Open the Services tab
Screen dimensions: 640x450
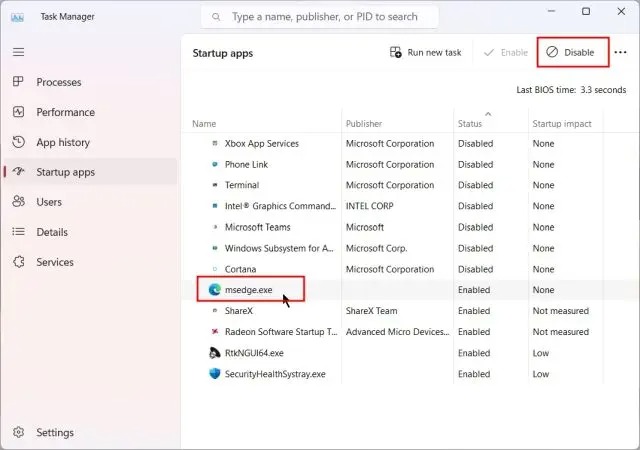pyautogui.click(x=91, y=262)
